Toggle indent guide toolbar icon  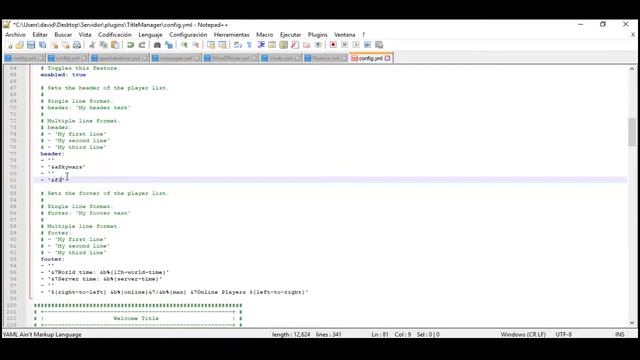point(261,45)
